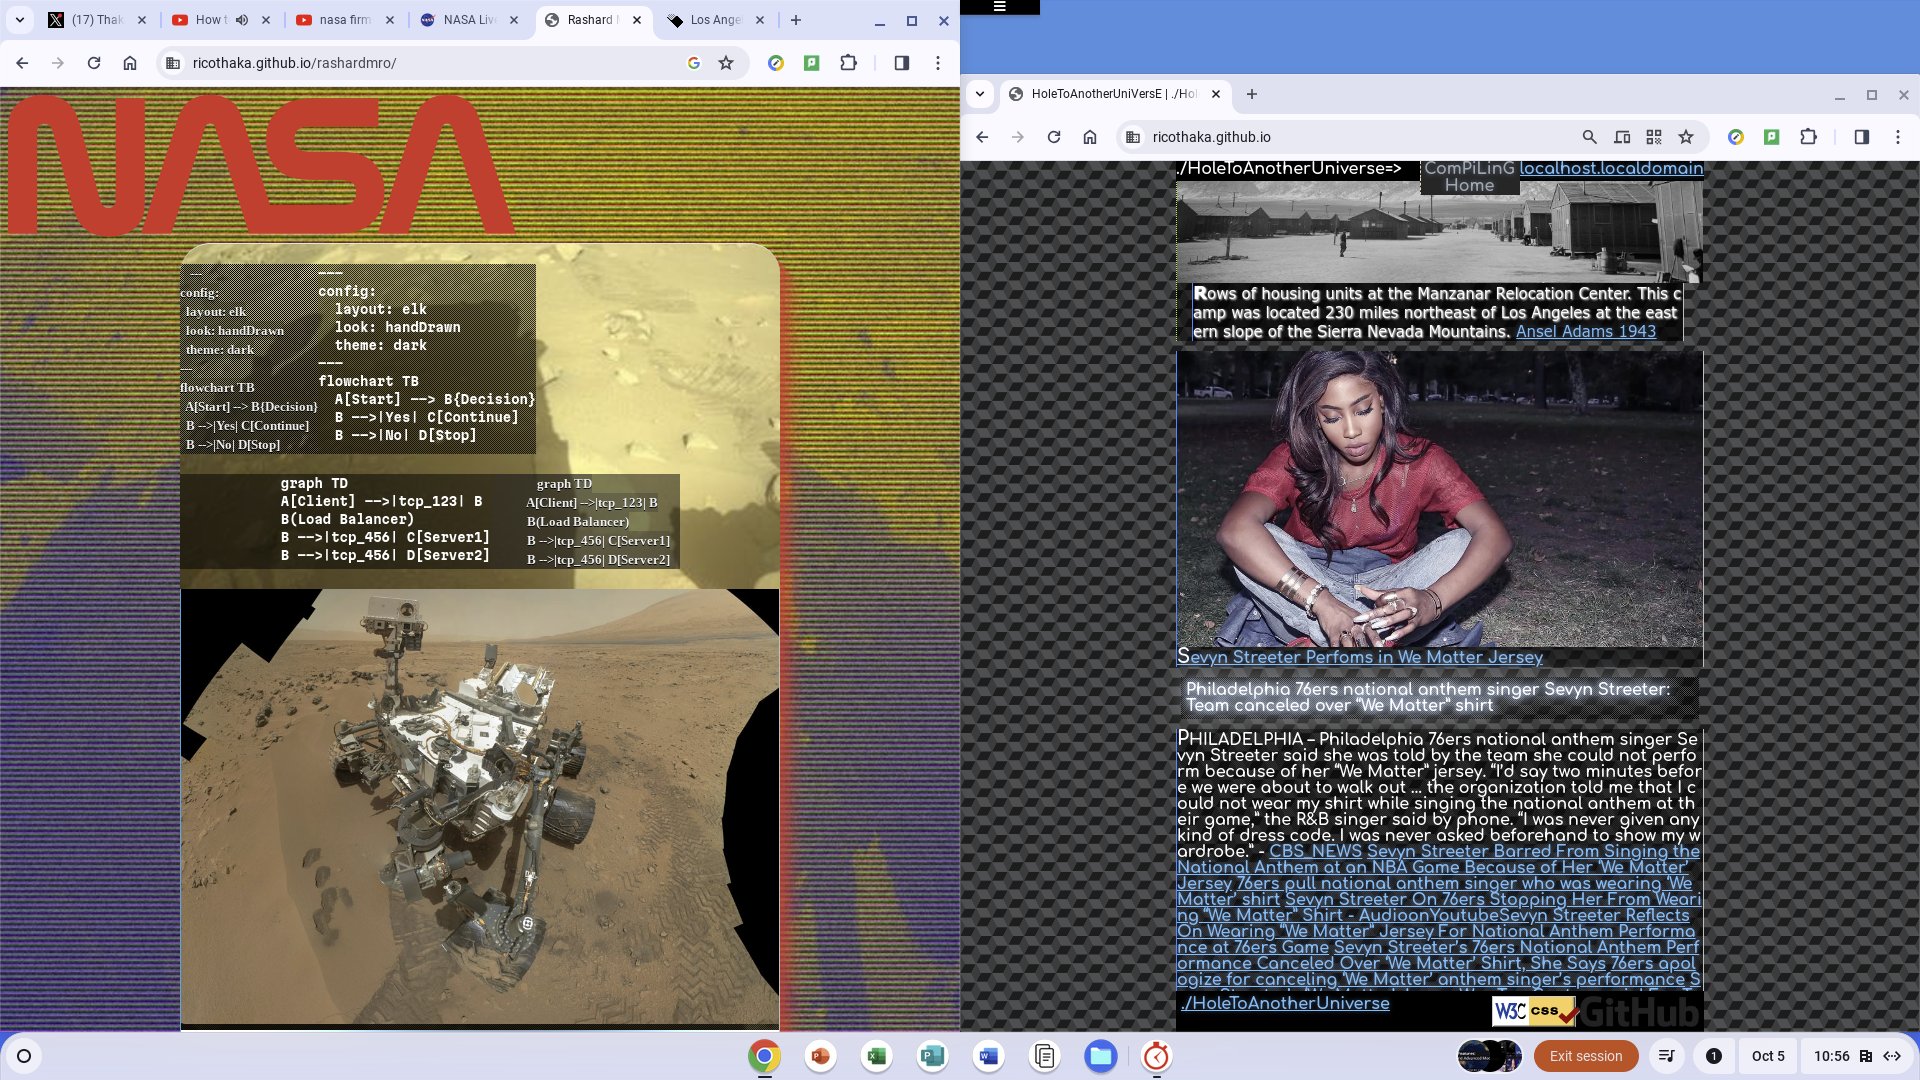
Task: View site information for ricothaka.github.io/rashardmro
Action: coord(173,63)
